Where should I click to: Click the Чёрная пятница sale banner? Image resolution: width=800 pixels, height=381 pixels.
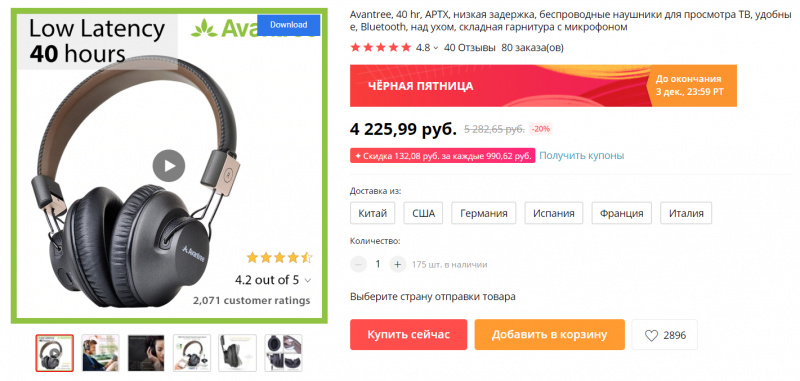pyautogui.click(x=543, y=86)
